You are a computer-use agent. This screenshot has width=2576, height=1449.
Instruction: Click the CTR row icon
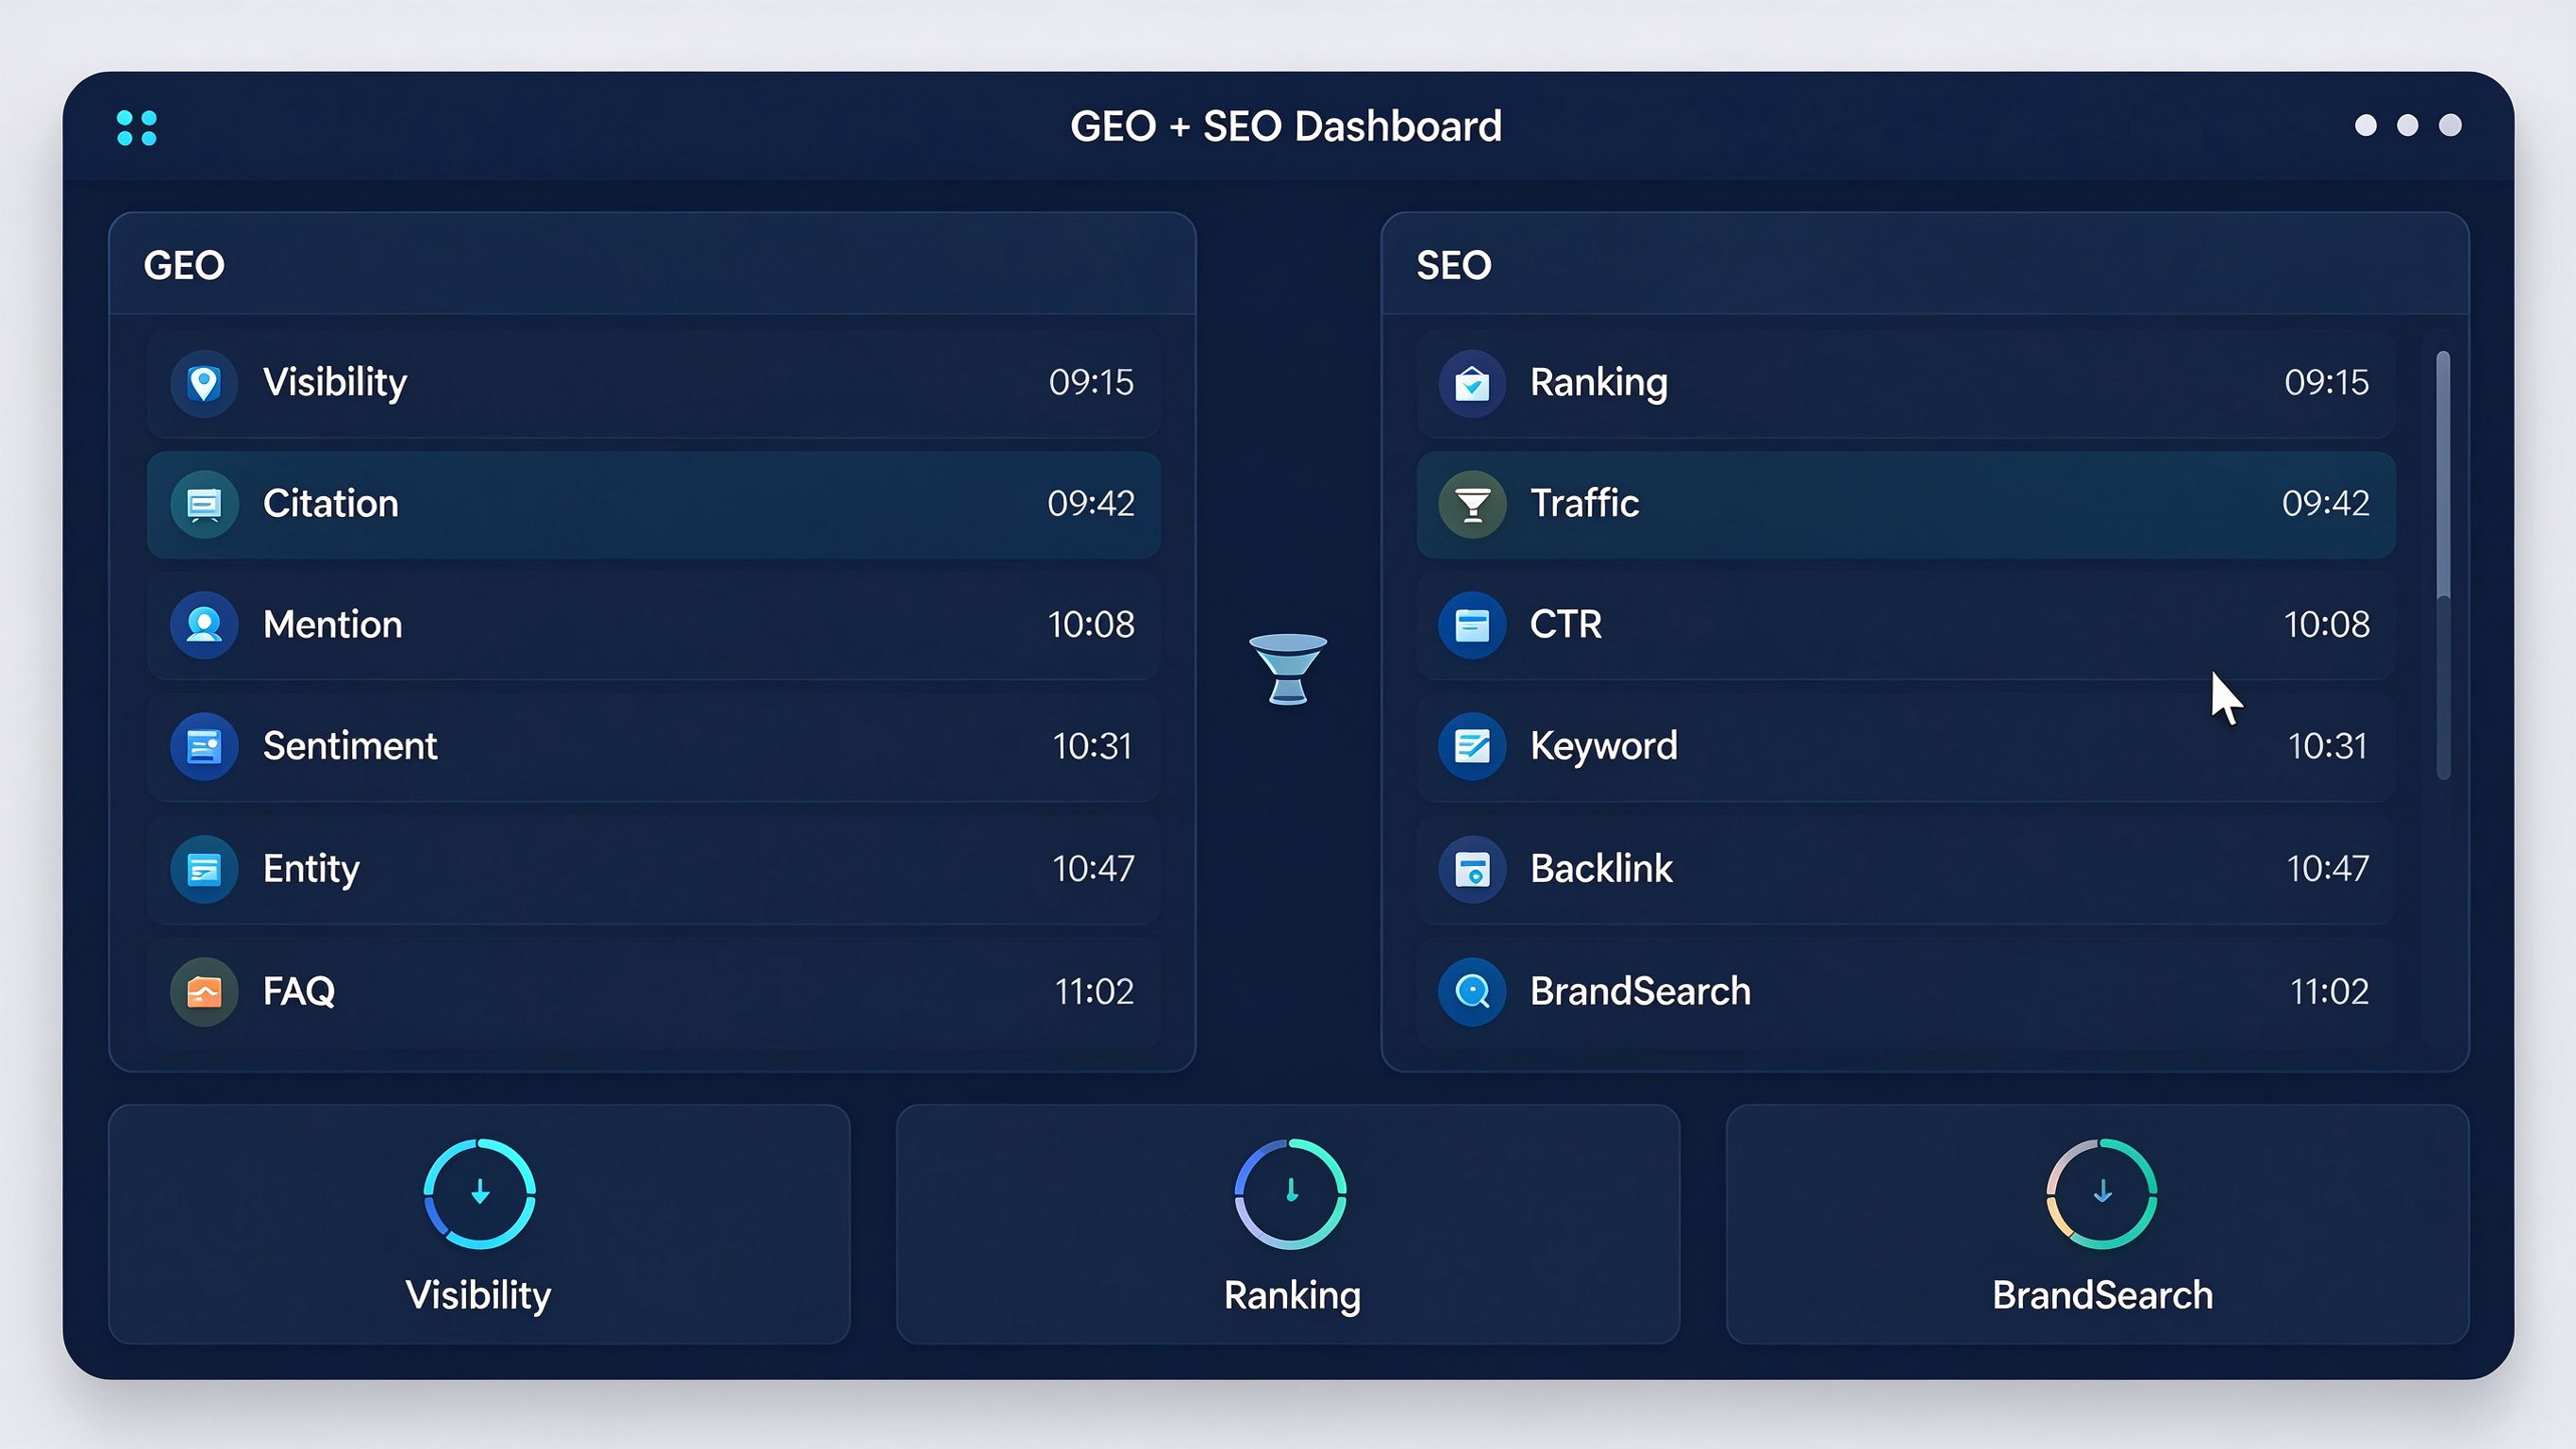1472,625
